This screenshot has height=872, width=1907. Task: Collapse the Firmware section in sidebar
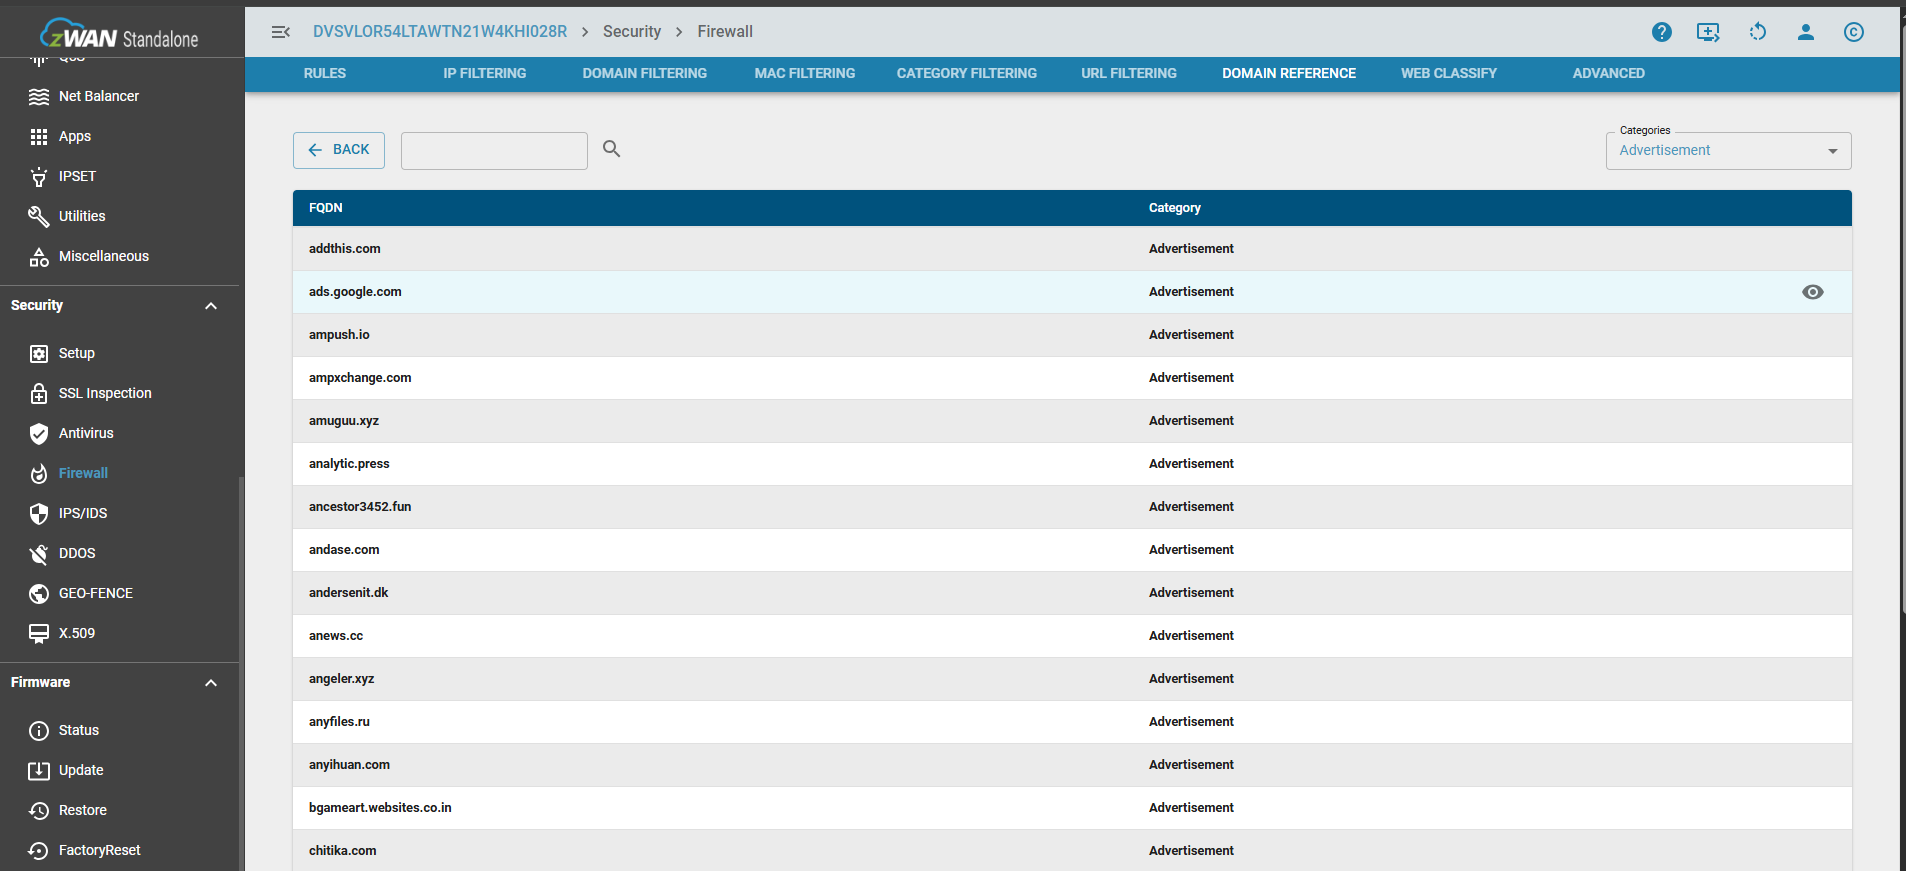click(210, 683)
